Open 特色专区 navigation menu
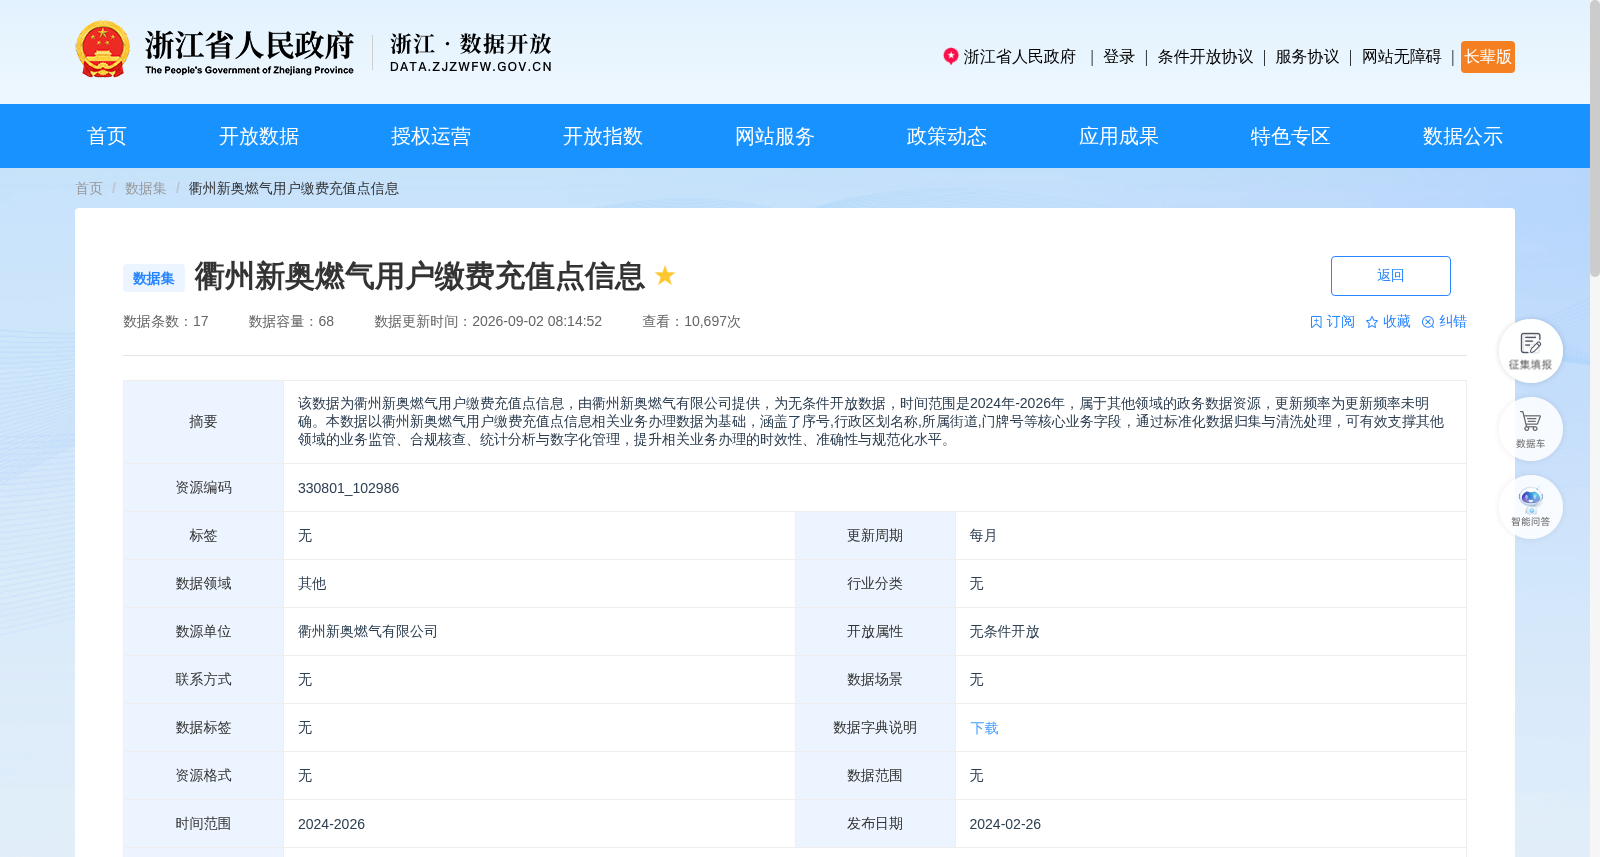 1291,136
